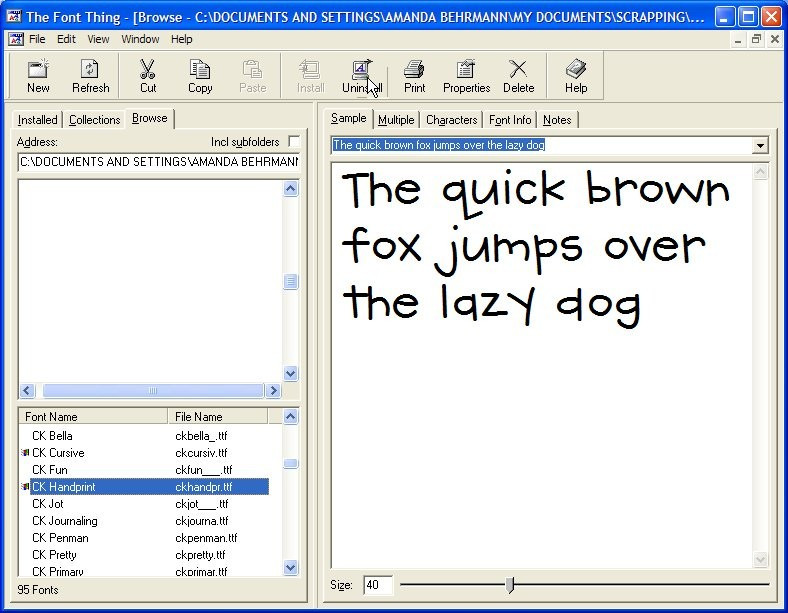
Task: Click font list scroll down arrow
Action: [x=290, y=568]
